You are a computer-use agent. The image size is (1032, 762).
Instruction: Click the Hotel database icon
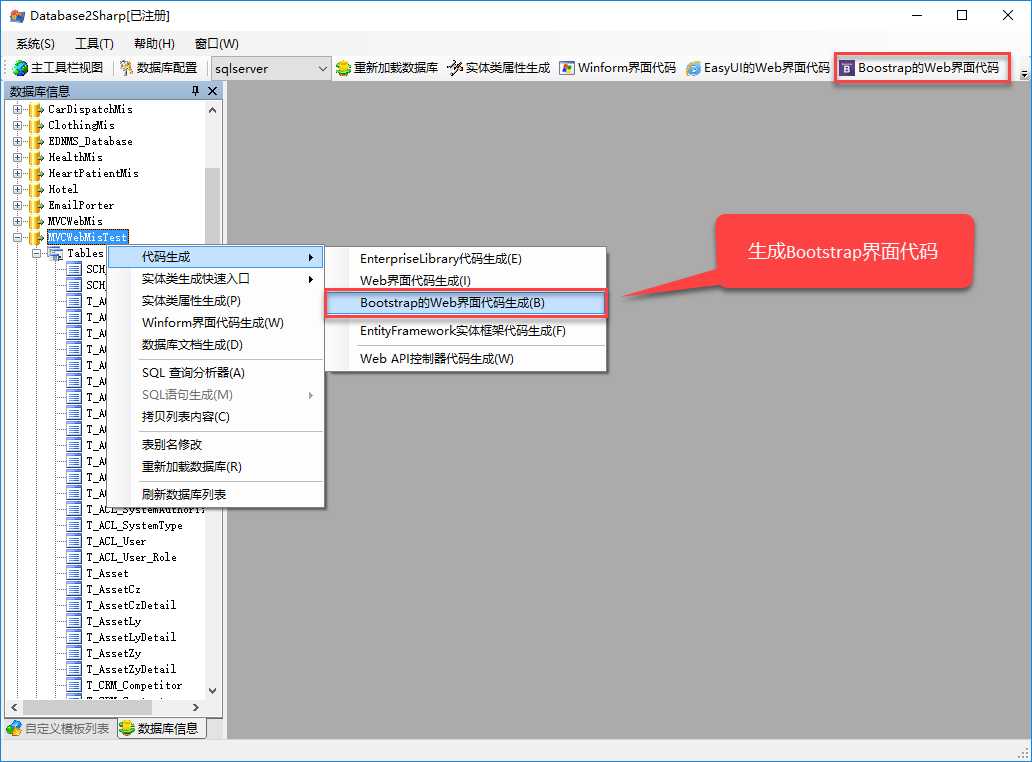(x=36, y=190)
